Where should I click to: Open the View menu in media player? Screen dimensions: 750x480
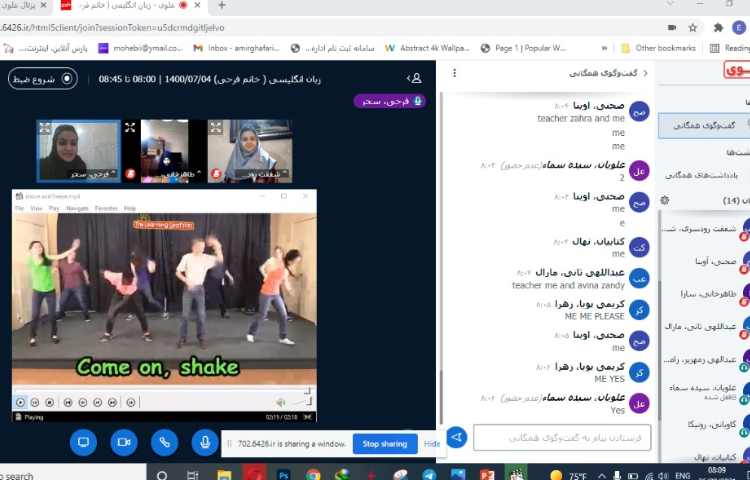(36, 208)
